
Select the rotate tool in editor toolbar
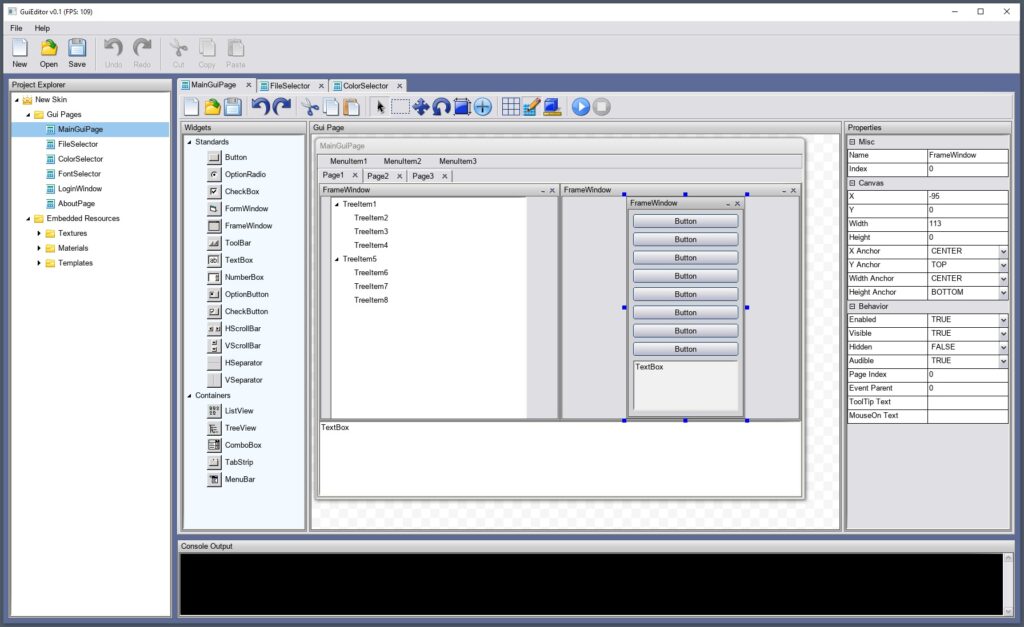pyautogui.click(x=441, y=106)
